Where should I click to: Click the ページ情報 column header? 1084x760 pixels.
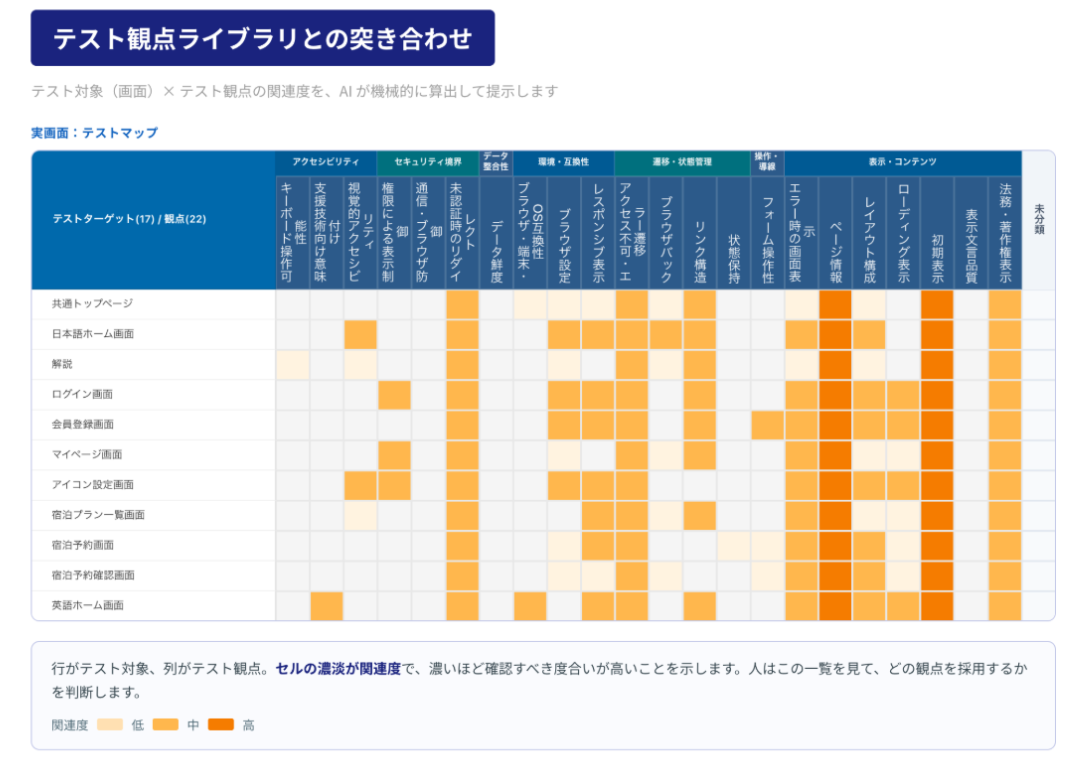(x=835, y=232)
